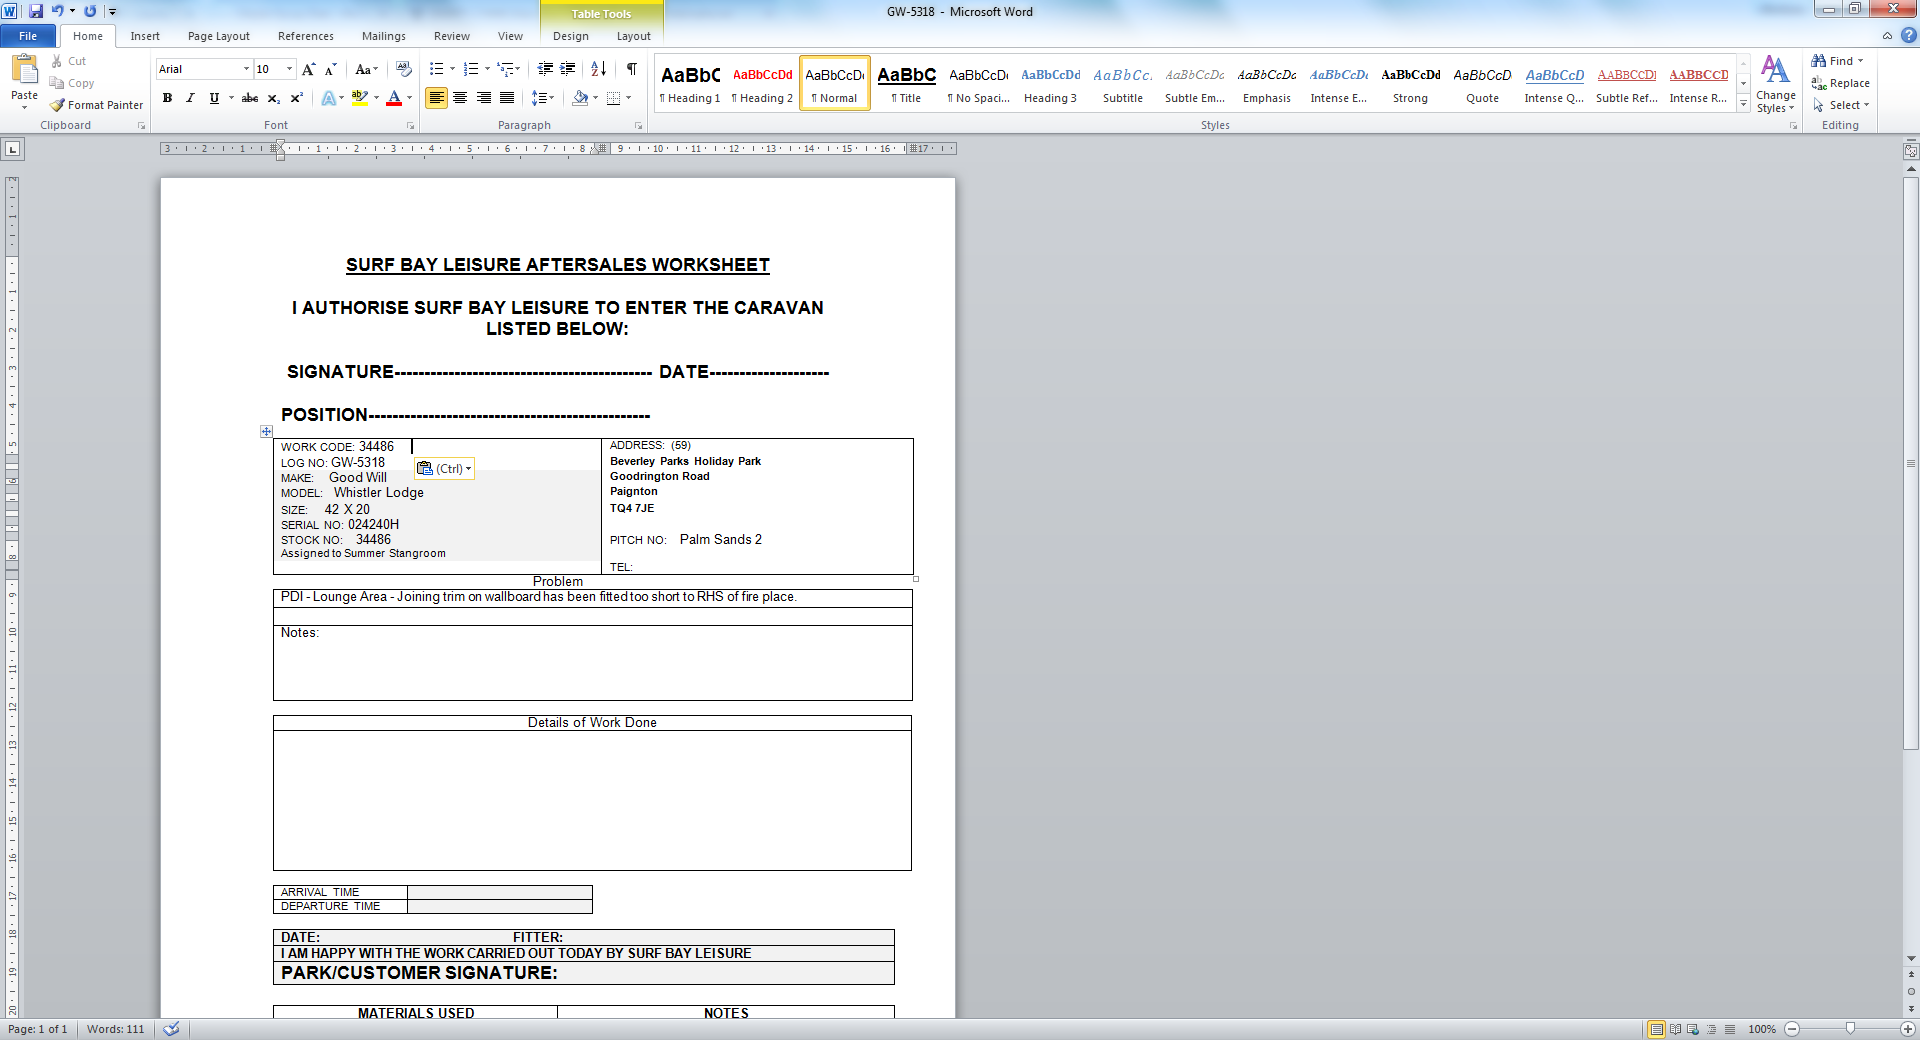Screen dimensions: 1920x1040
Task: Click the Replace button in Editing group
Action: coord(1840,83)
